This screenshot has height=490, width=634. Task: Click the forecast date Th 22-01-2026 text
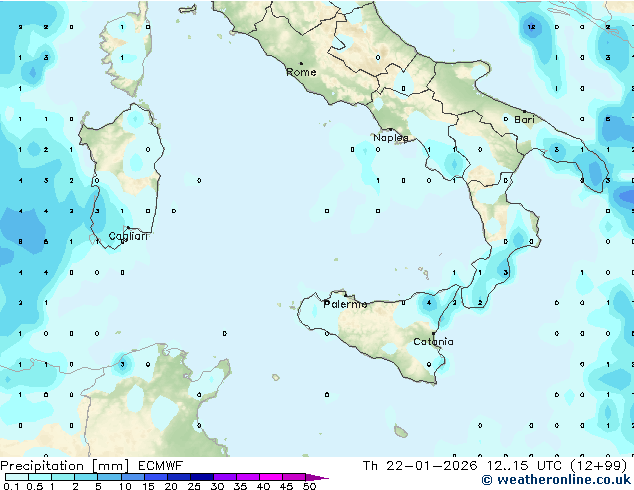pyautogui.click(x=420, y=466)
